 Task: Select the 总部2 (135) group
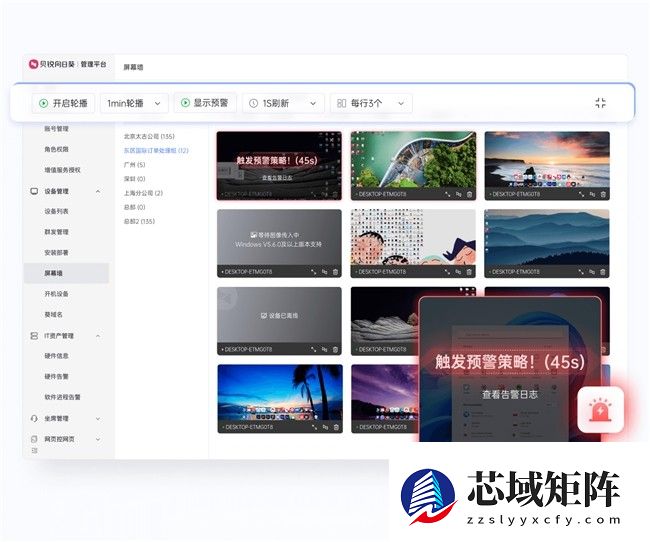point(139,221)
